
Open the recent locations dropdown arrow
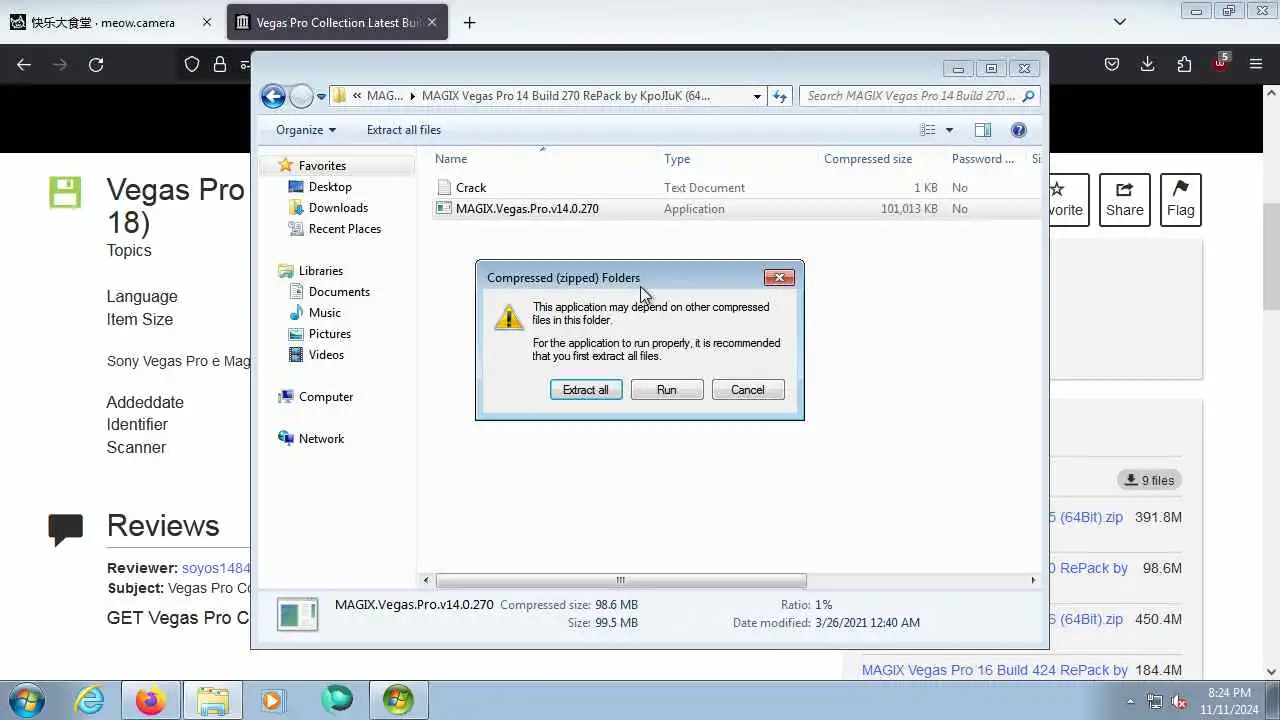[x=321, y=97]
